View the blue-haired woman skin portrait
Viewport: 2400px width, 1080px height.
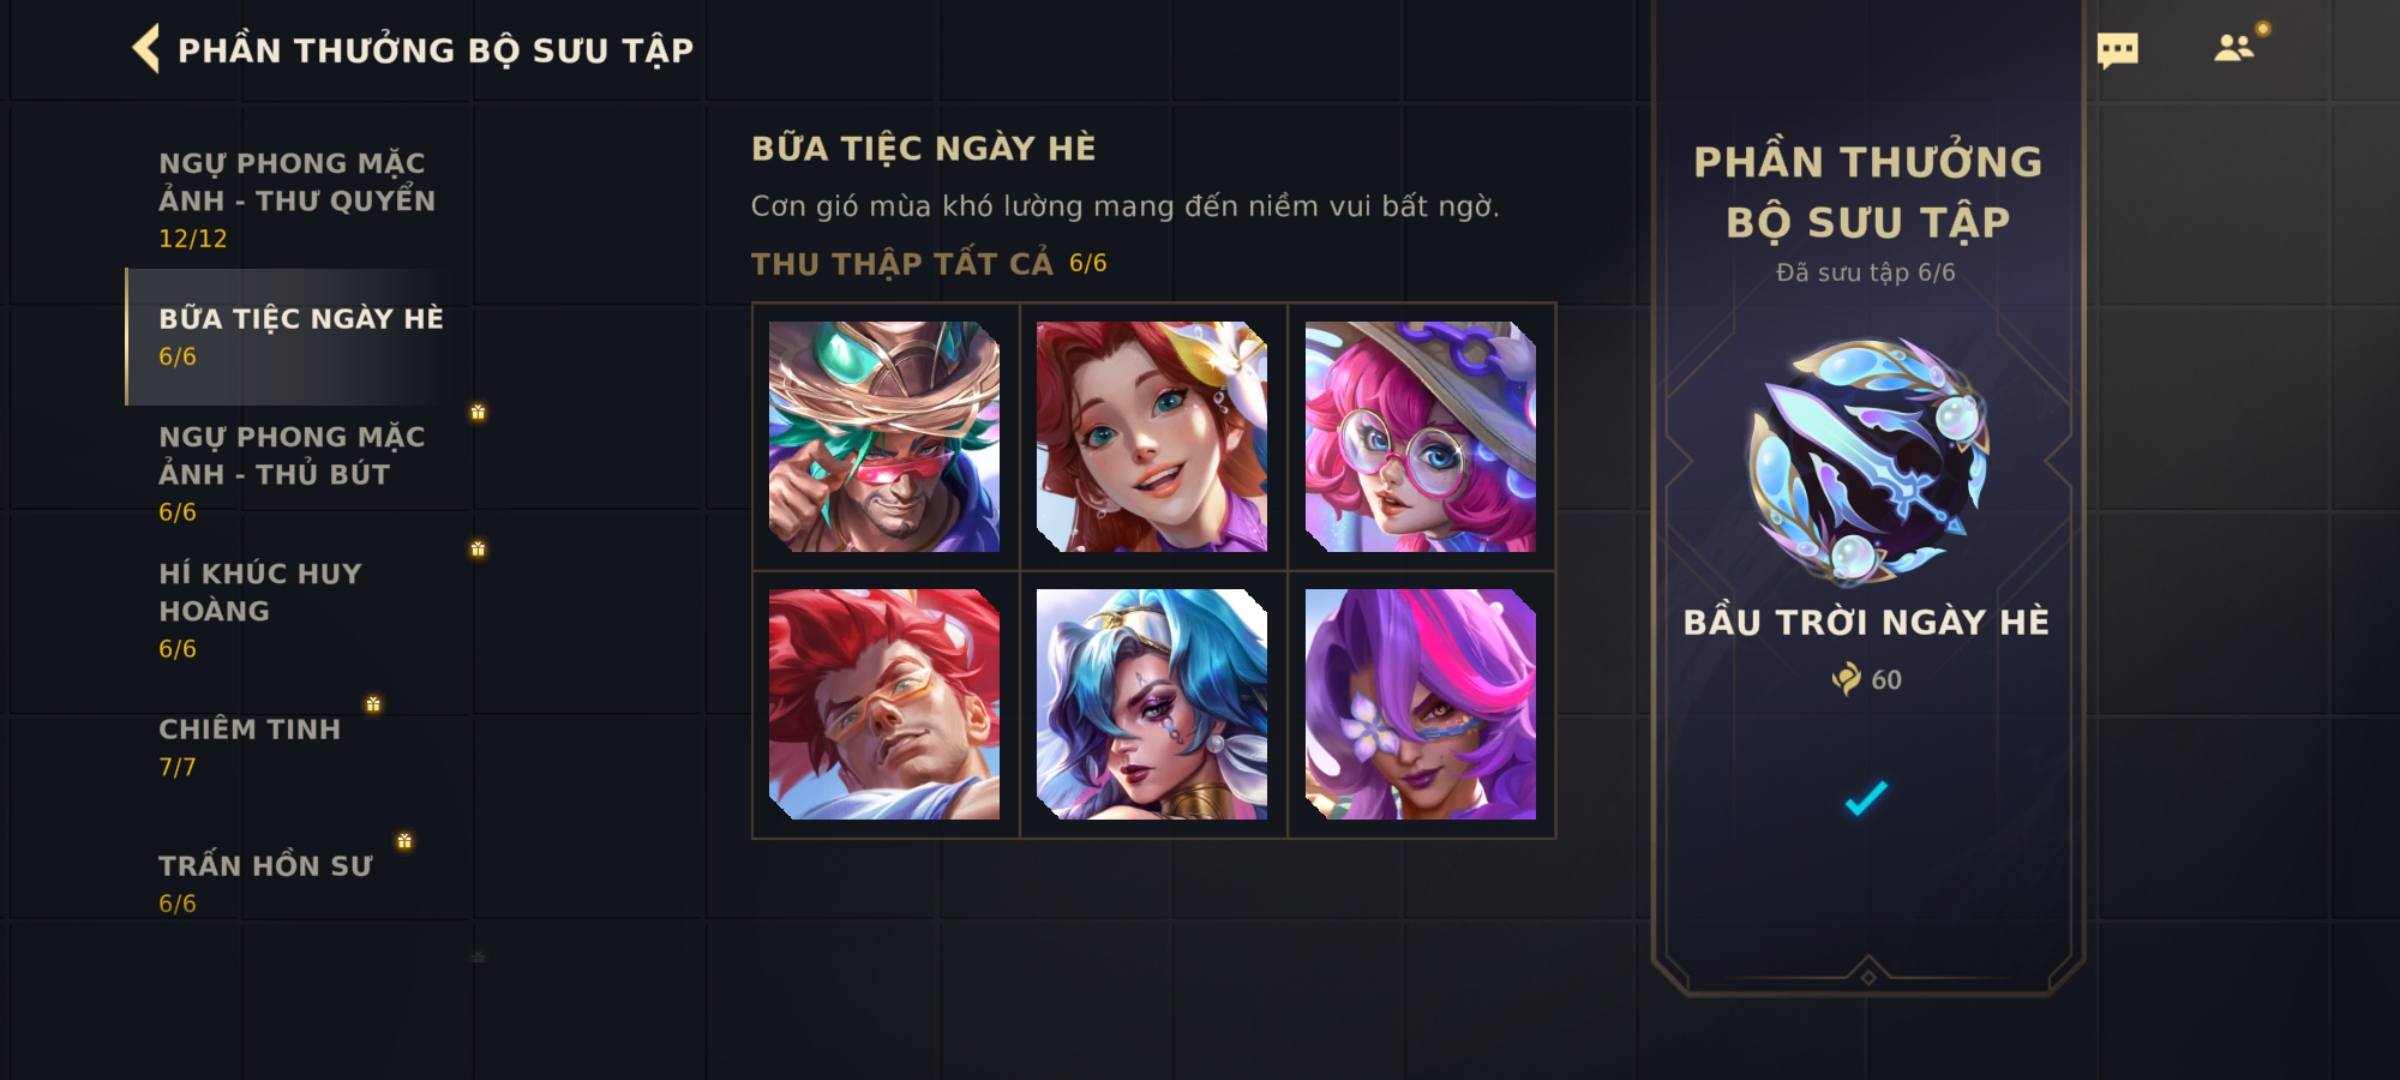coord(1152,704)
